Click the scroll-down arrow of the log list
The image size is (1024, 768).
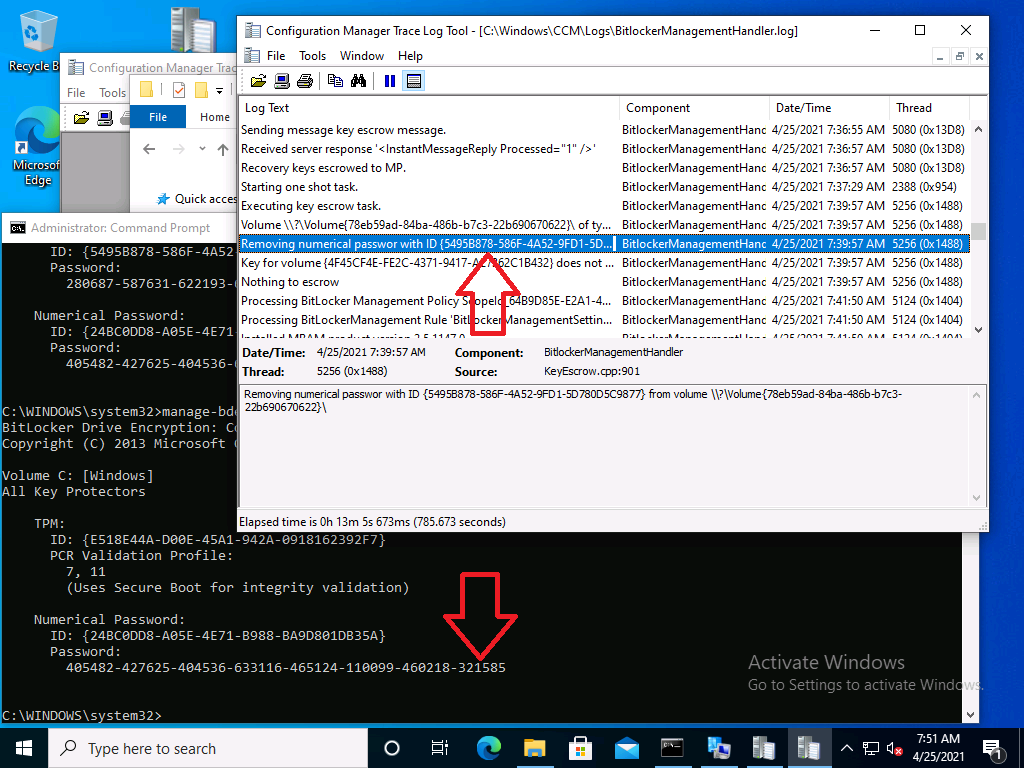(978, 330)
